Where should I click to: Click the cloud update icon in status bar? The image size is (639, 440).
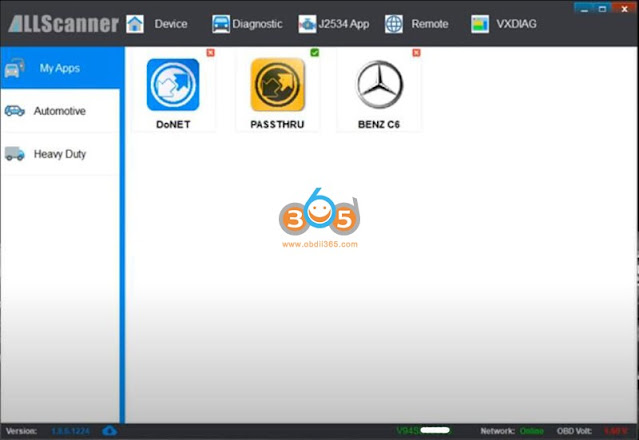tap(109, 431)
